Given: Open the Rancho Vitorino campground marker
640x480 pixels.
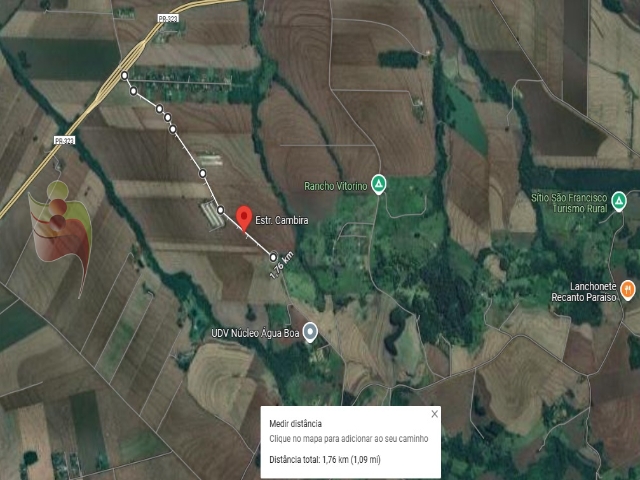Looking at the screenshot, I should 379,184.
